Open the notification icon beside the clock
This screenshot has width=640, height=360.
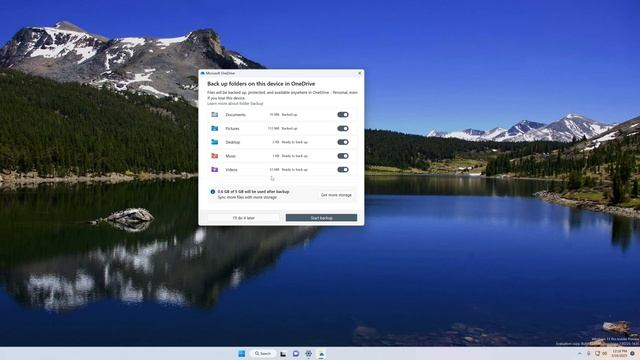[632, 353]
